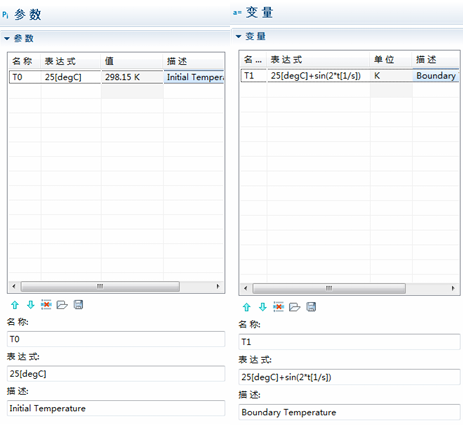Load variables from file icon

pyautogui.click(x=294, y=307)
